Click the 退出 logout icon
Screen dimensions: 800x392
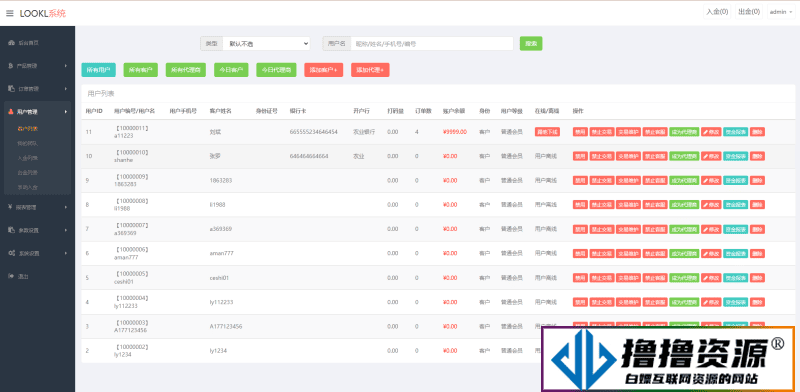click(x=11, y=276)
